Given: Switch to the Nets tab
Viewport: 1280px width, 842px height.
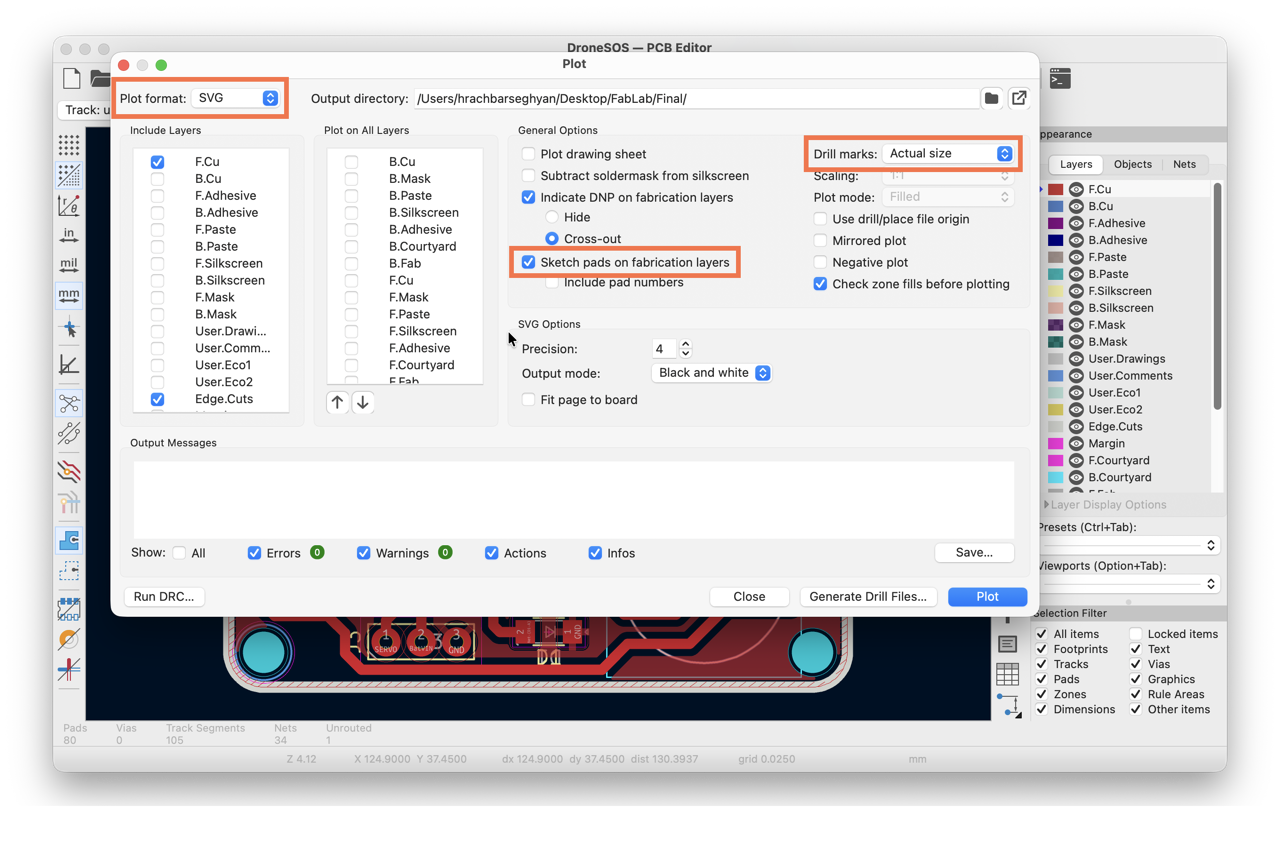Looking at the screenshot, I should (1184, 164).
